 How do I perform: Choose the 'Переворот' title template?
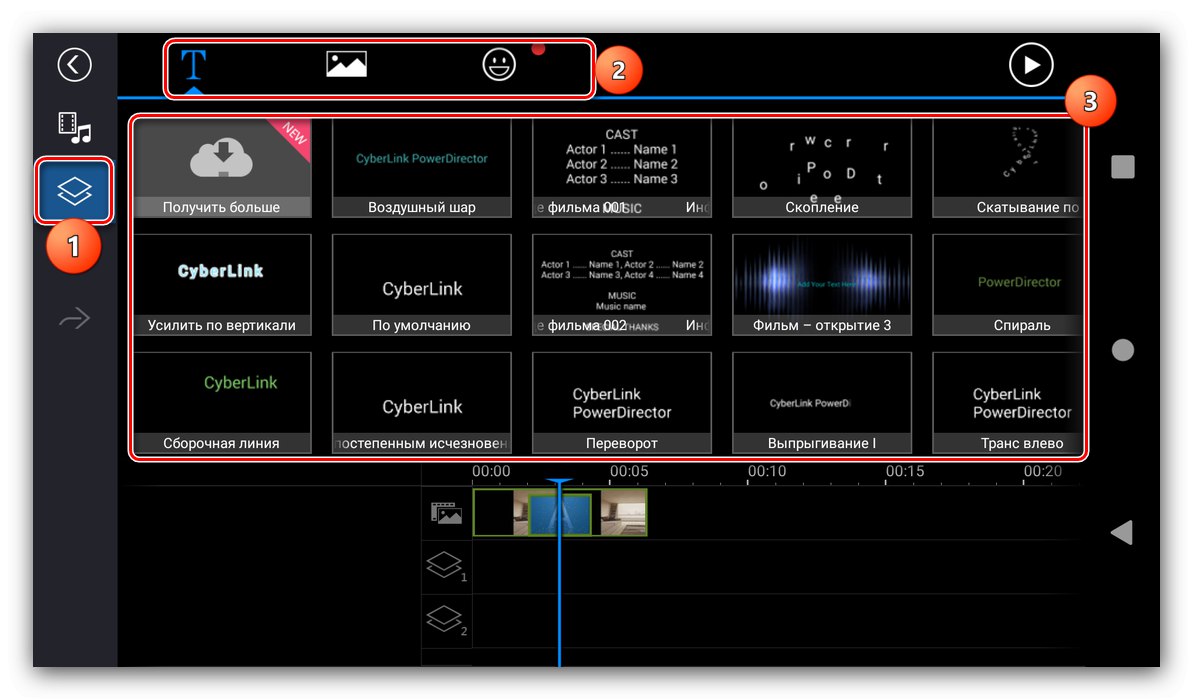[x=622, y=402]
